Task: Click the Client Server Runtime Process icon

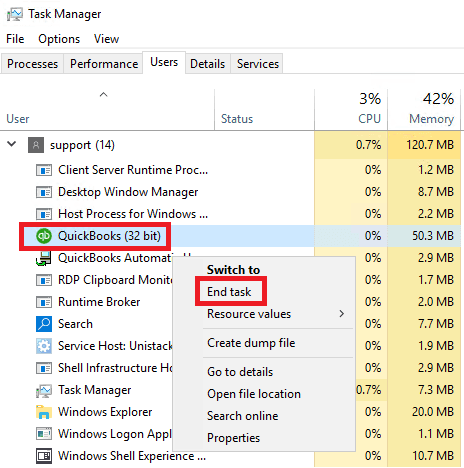Action: 44,170
